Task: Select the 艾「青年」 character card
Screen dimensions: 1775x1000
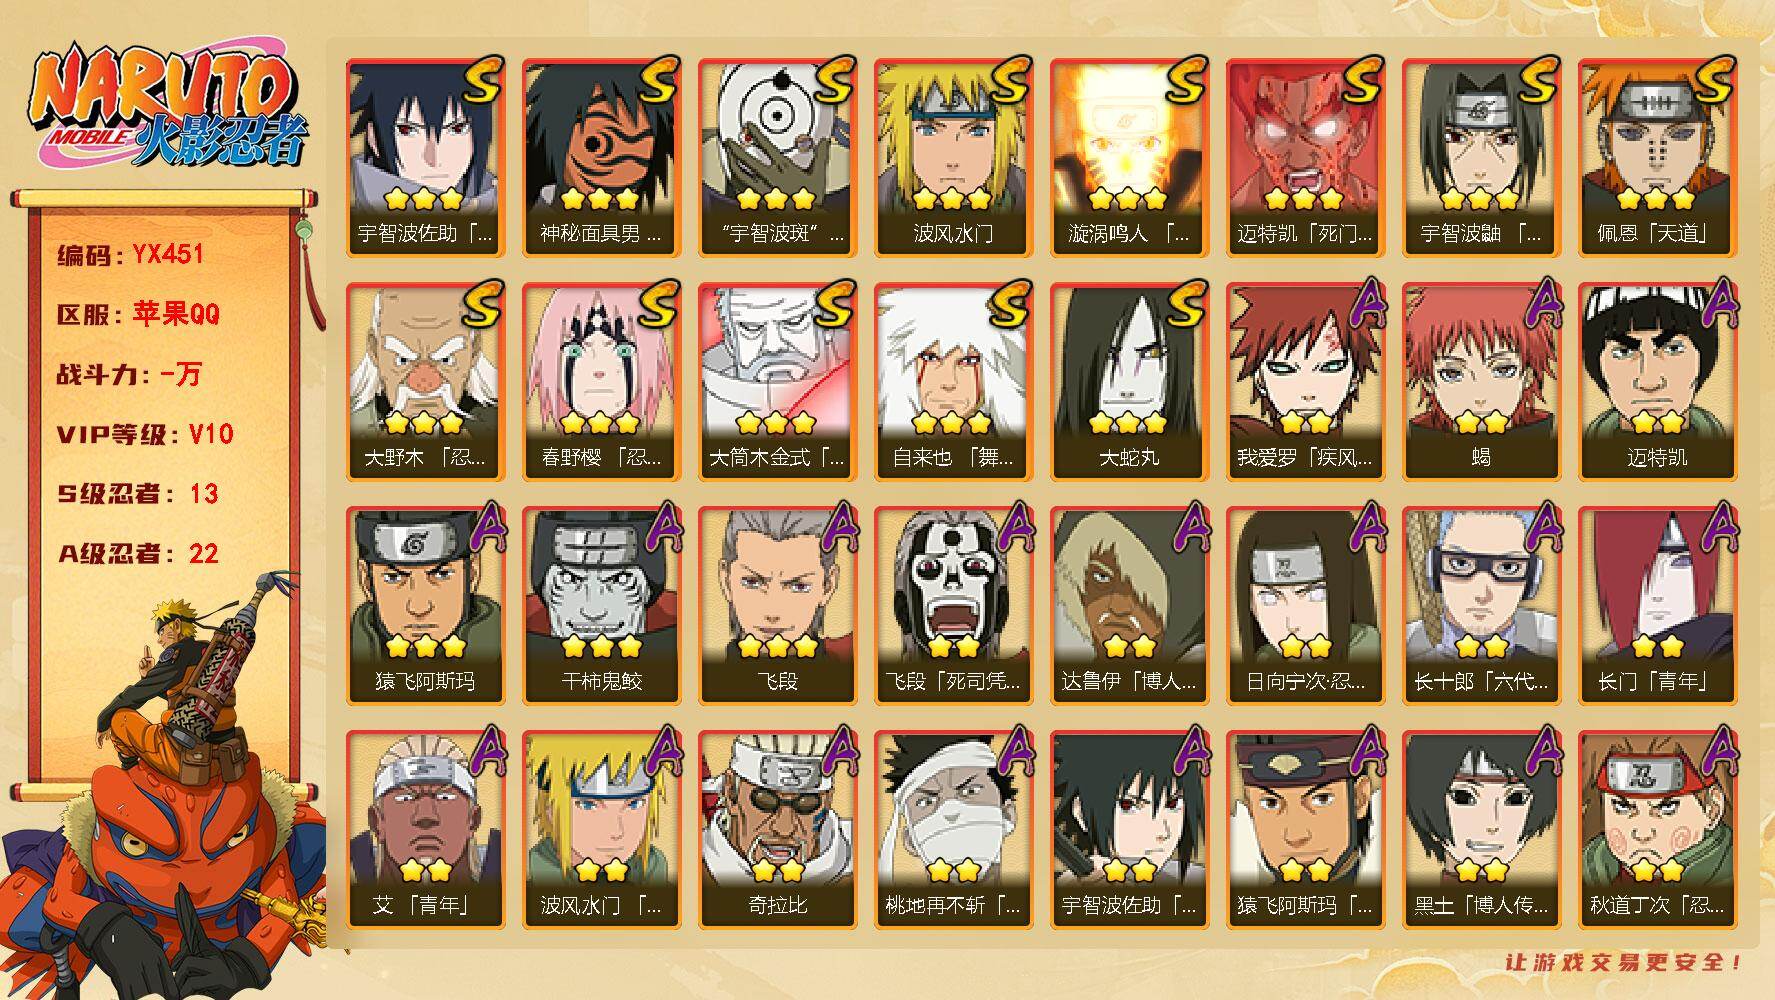Action: coord(425,829)
